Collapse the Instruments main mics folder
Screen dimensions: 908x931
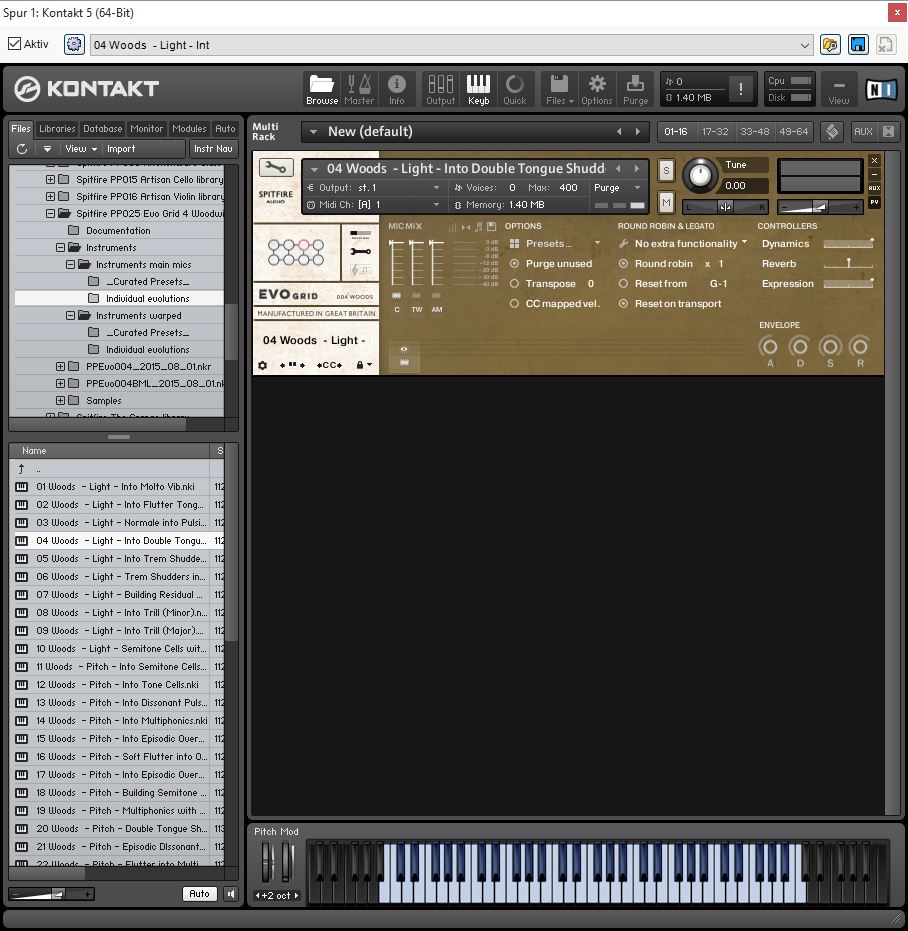(70, 265)
